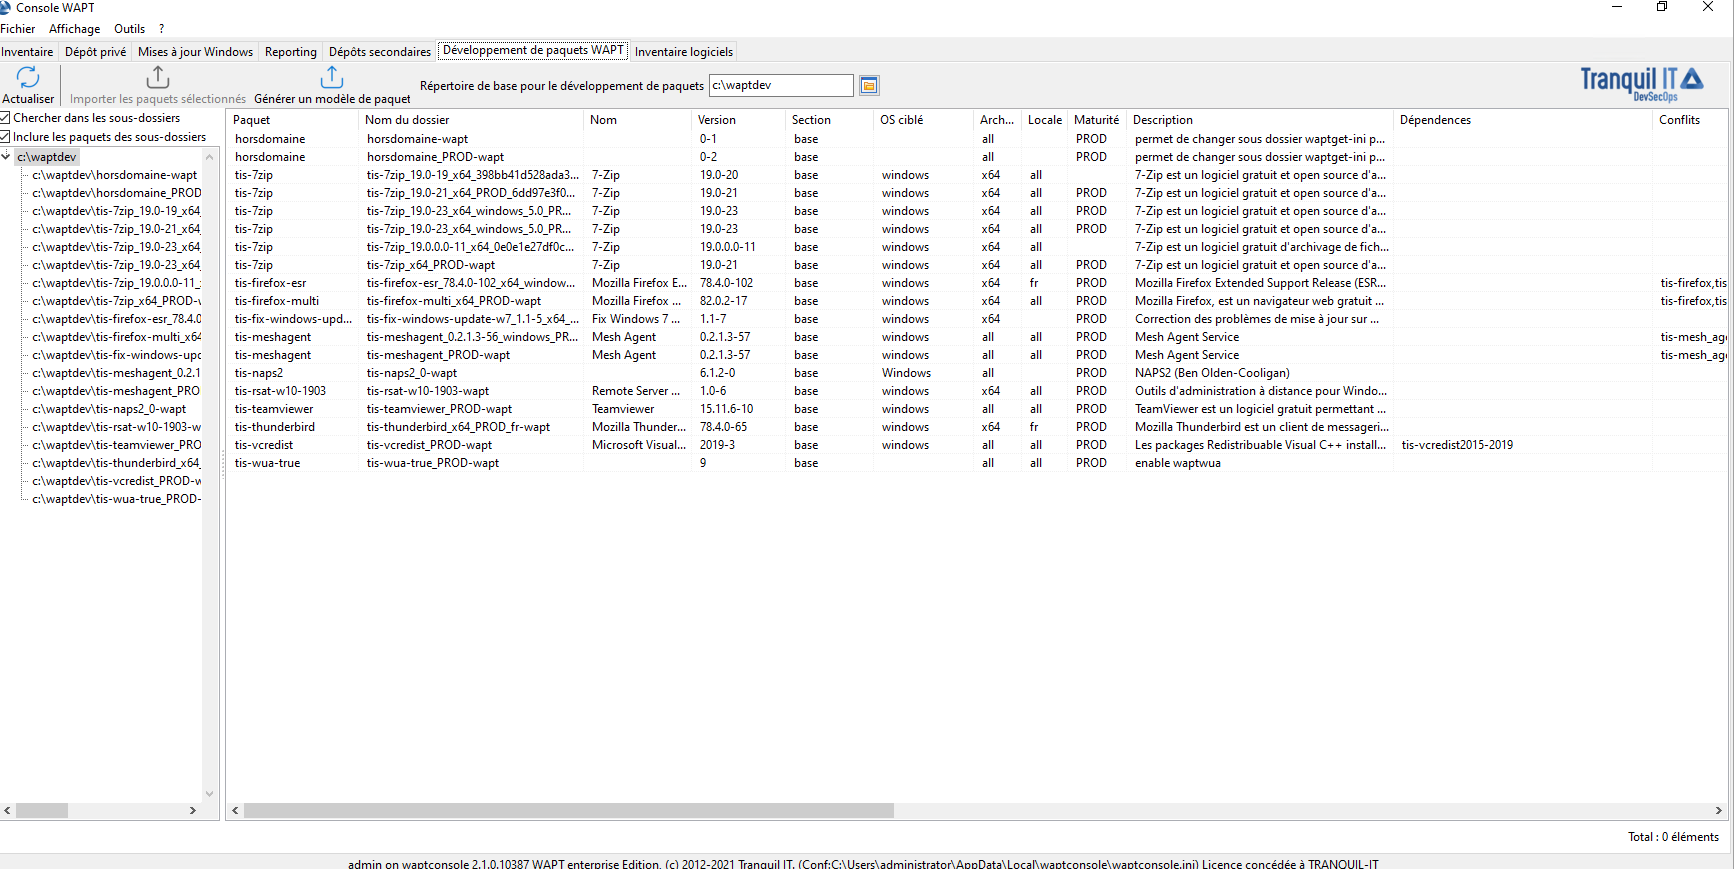
Task: Switch to Dépôts secondaires tab
Action: 380,52
